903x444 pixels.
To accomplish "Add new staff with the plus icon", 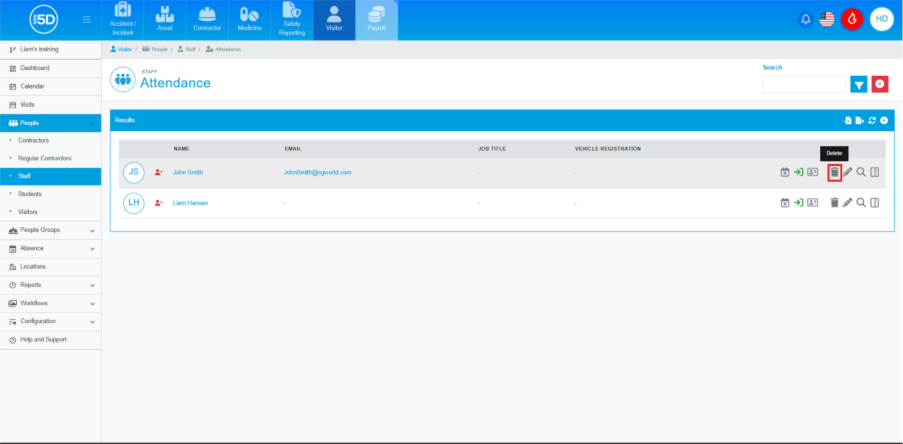I will coord(884,120).
